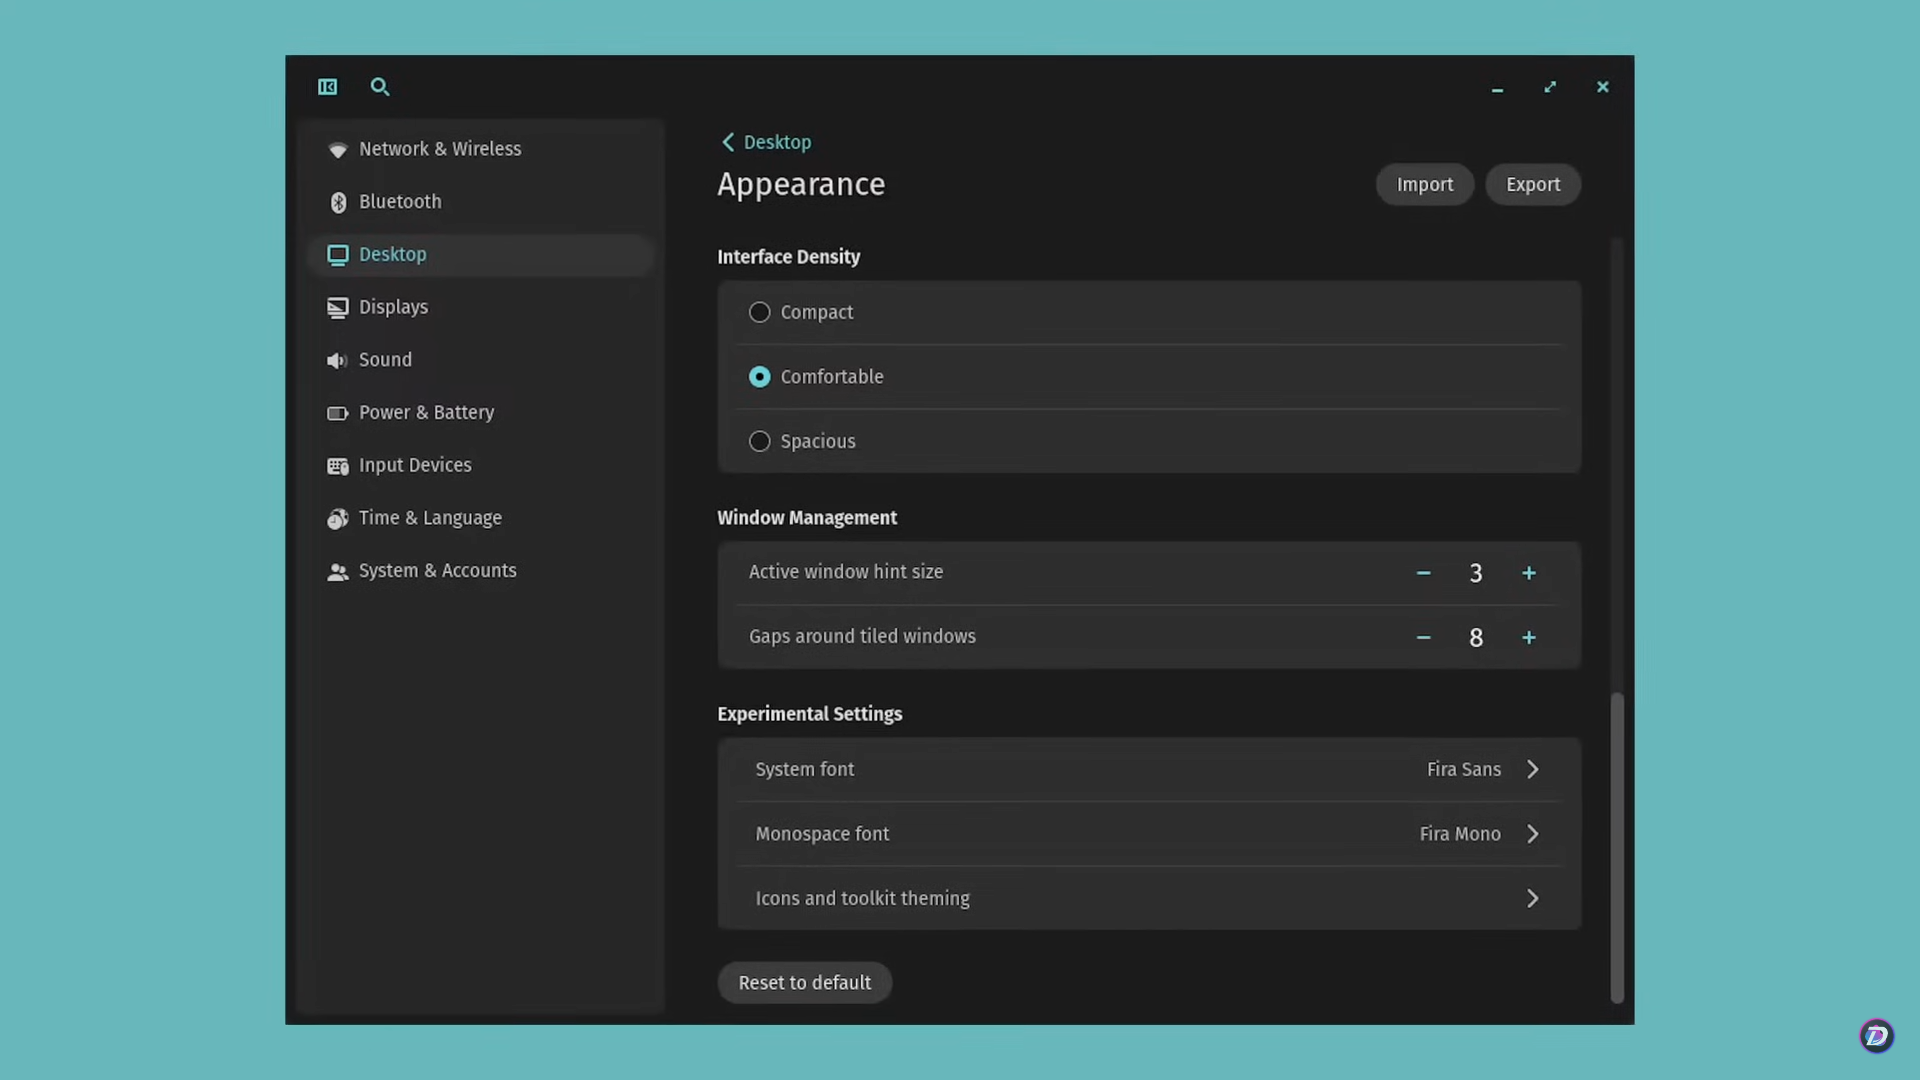Open the System font chooser chevron
This screenshot has height=1080, width=1920.
point(1532,769)
